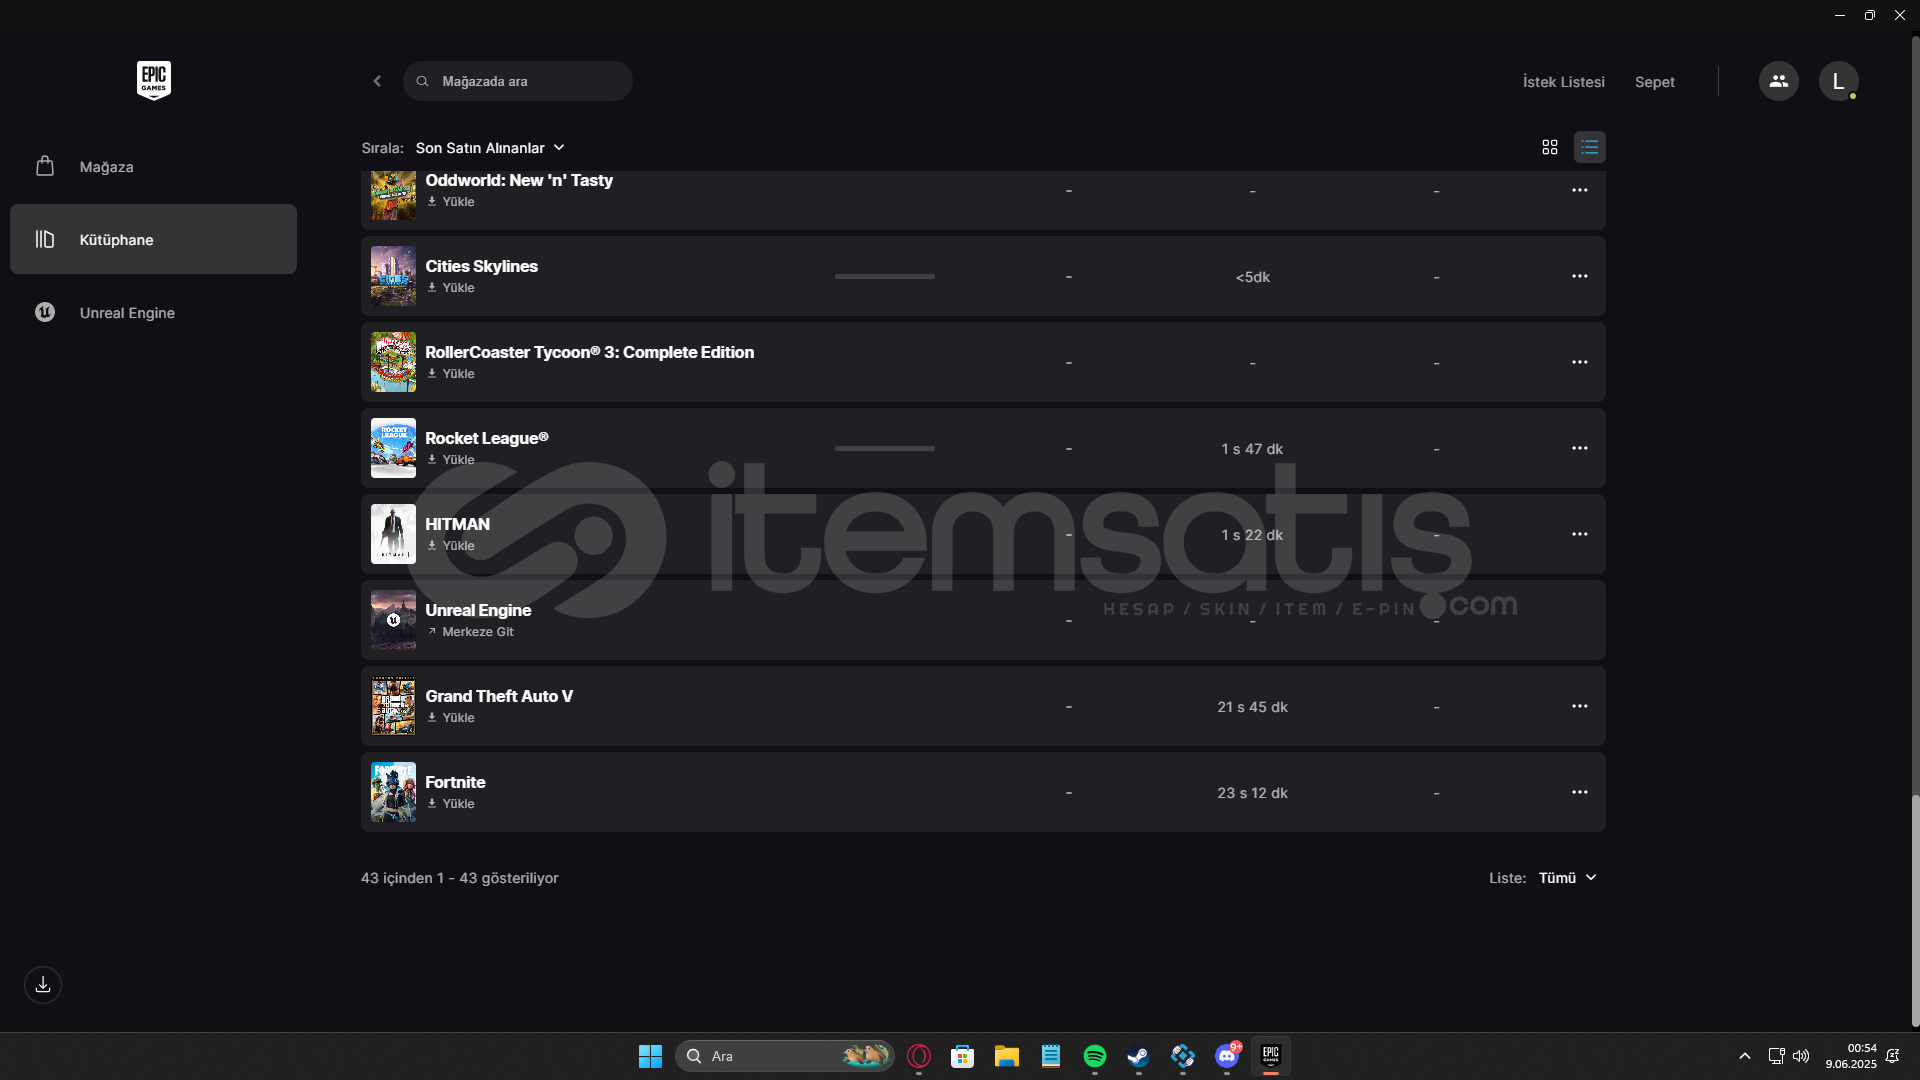Select the Kütüphane library tab
This screenshot has height=1080, width=1920.
[x=153, y=239]
